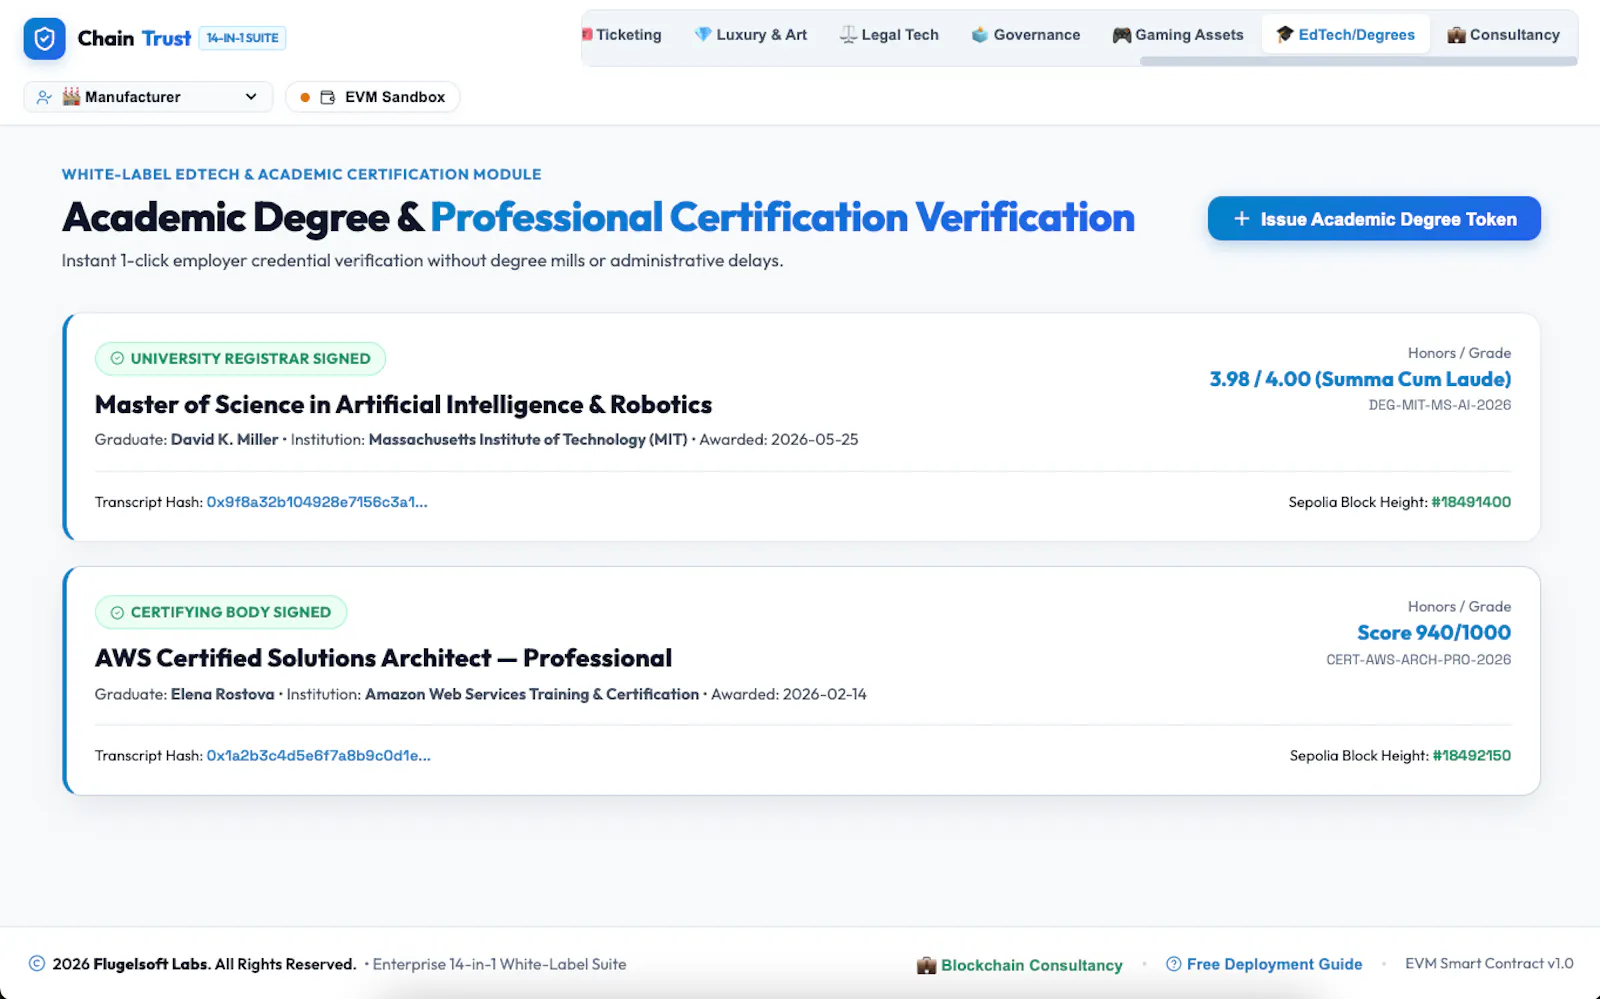Click the graduate name David K. Miller

point(224,440)
